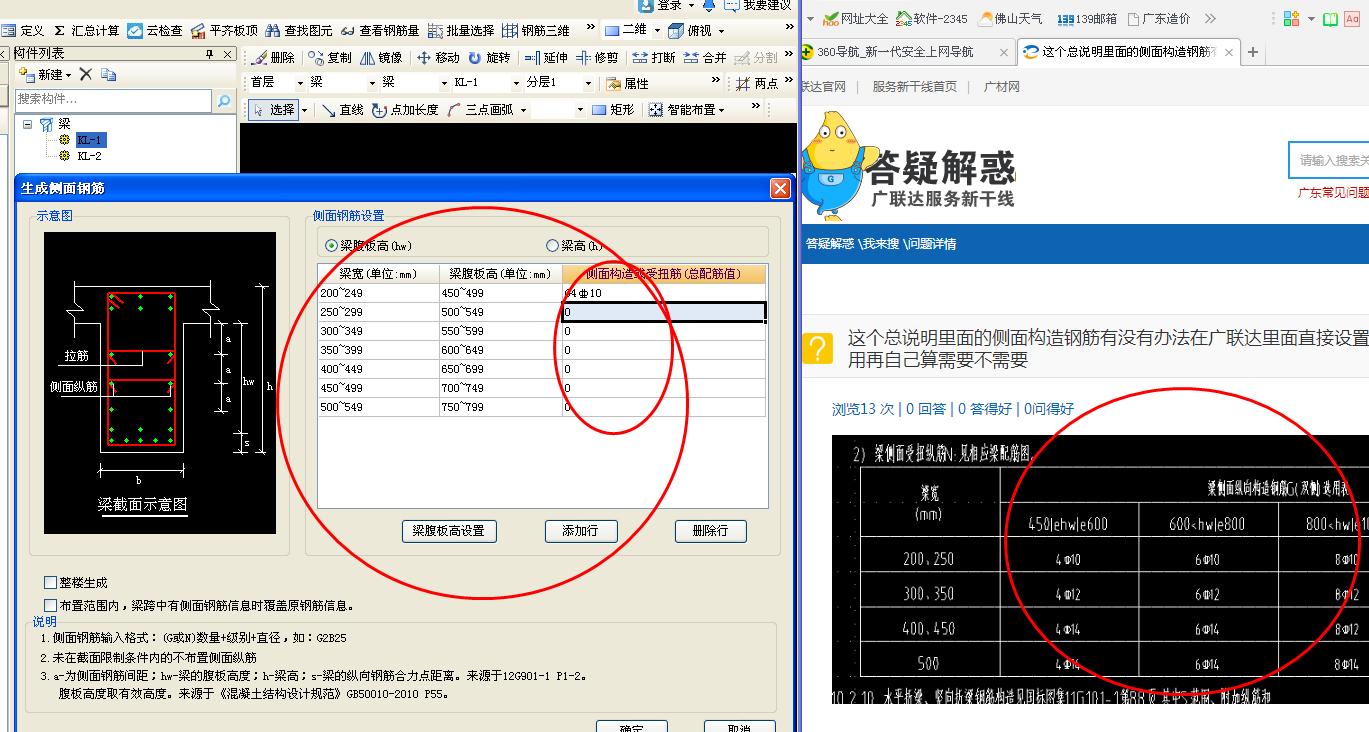This screenshot has height=732, width=1369.
Task: Tick 覆盖原钢筋信息 overwrite checkbox
Action: (x=51, y=605)
